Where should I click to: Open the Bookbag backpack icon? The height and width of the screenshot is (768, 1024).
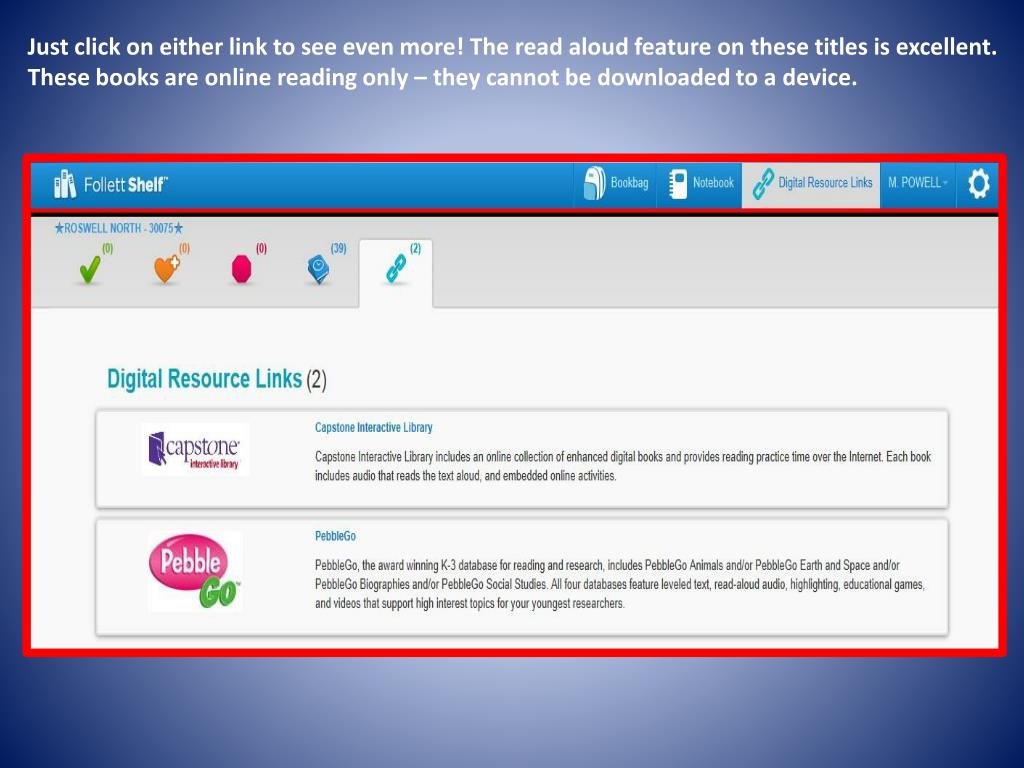click(x=594, y=184)
